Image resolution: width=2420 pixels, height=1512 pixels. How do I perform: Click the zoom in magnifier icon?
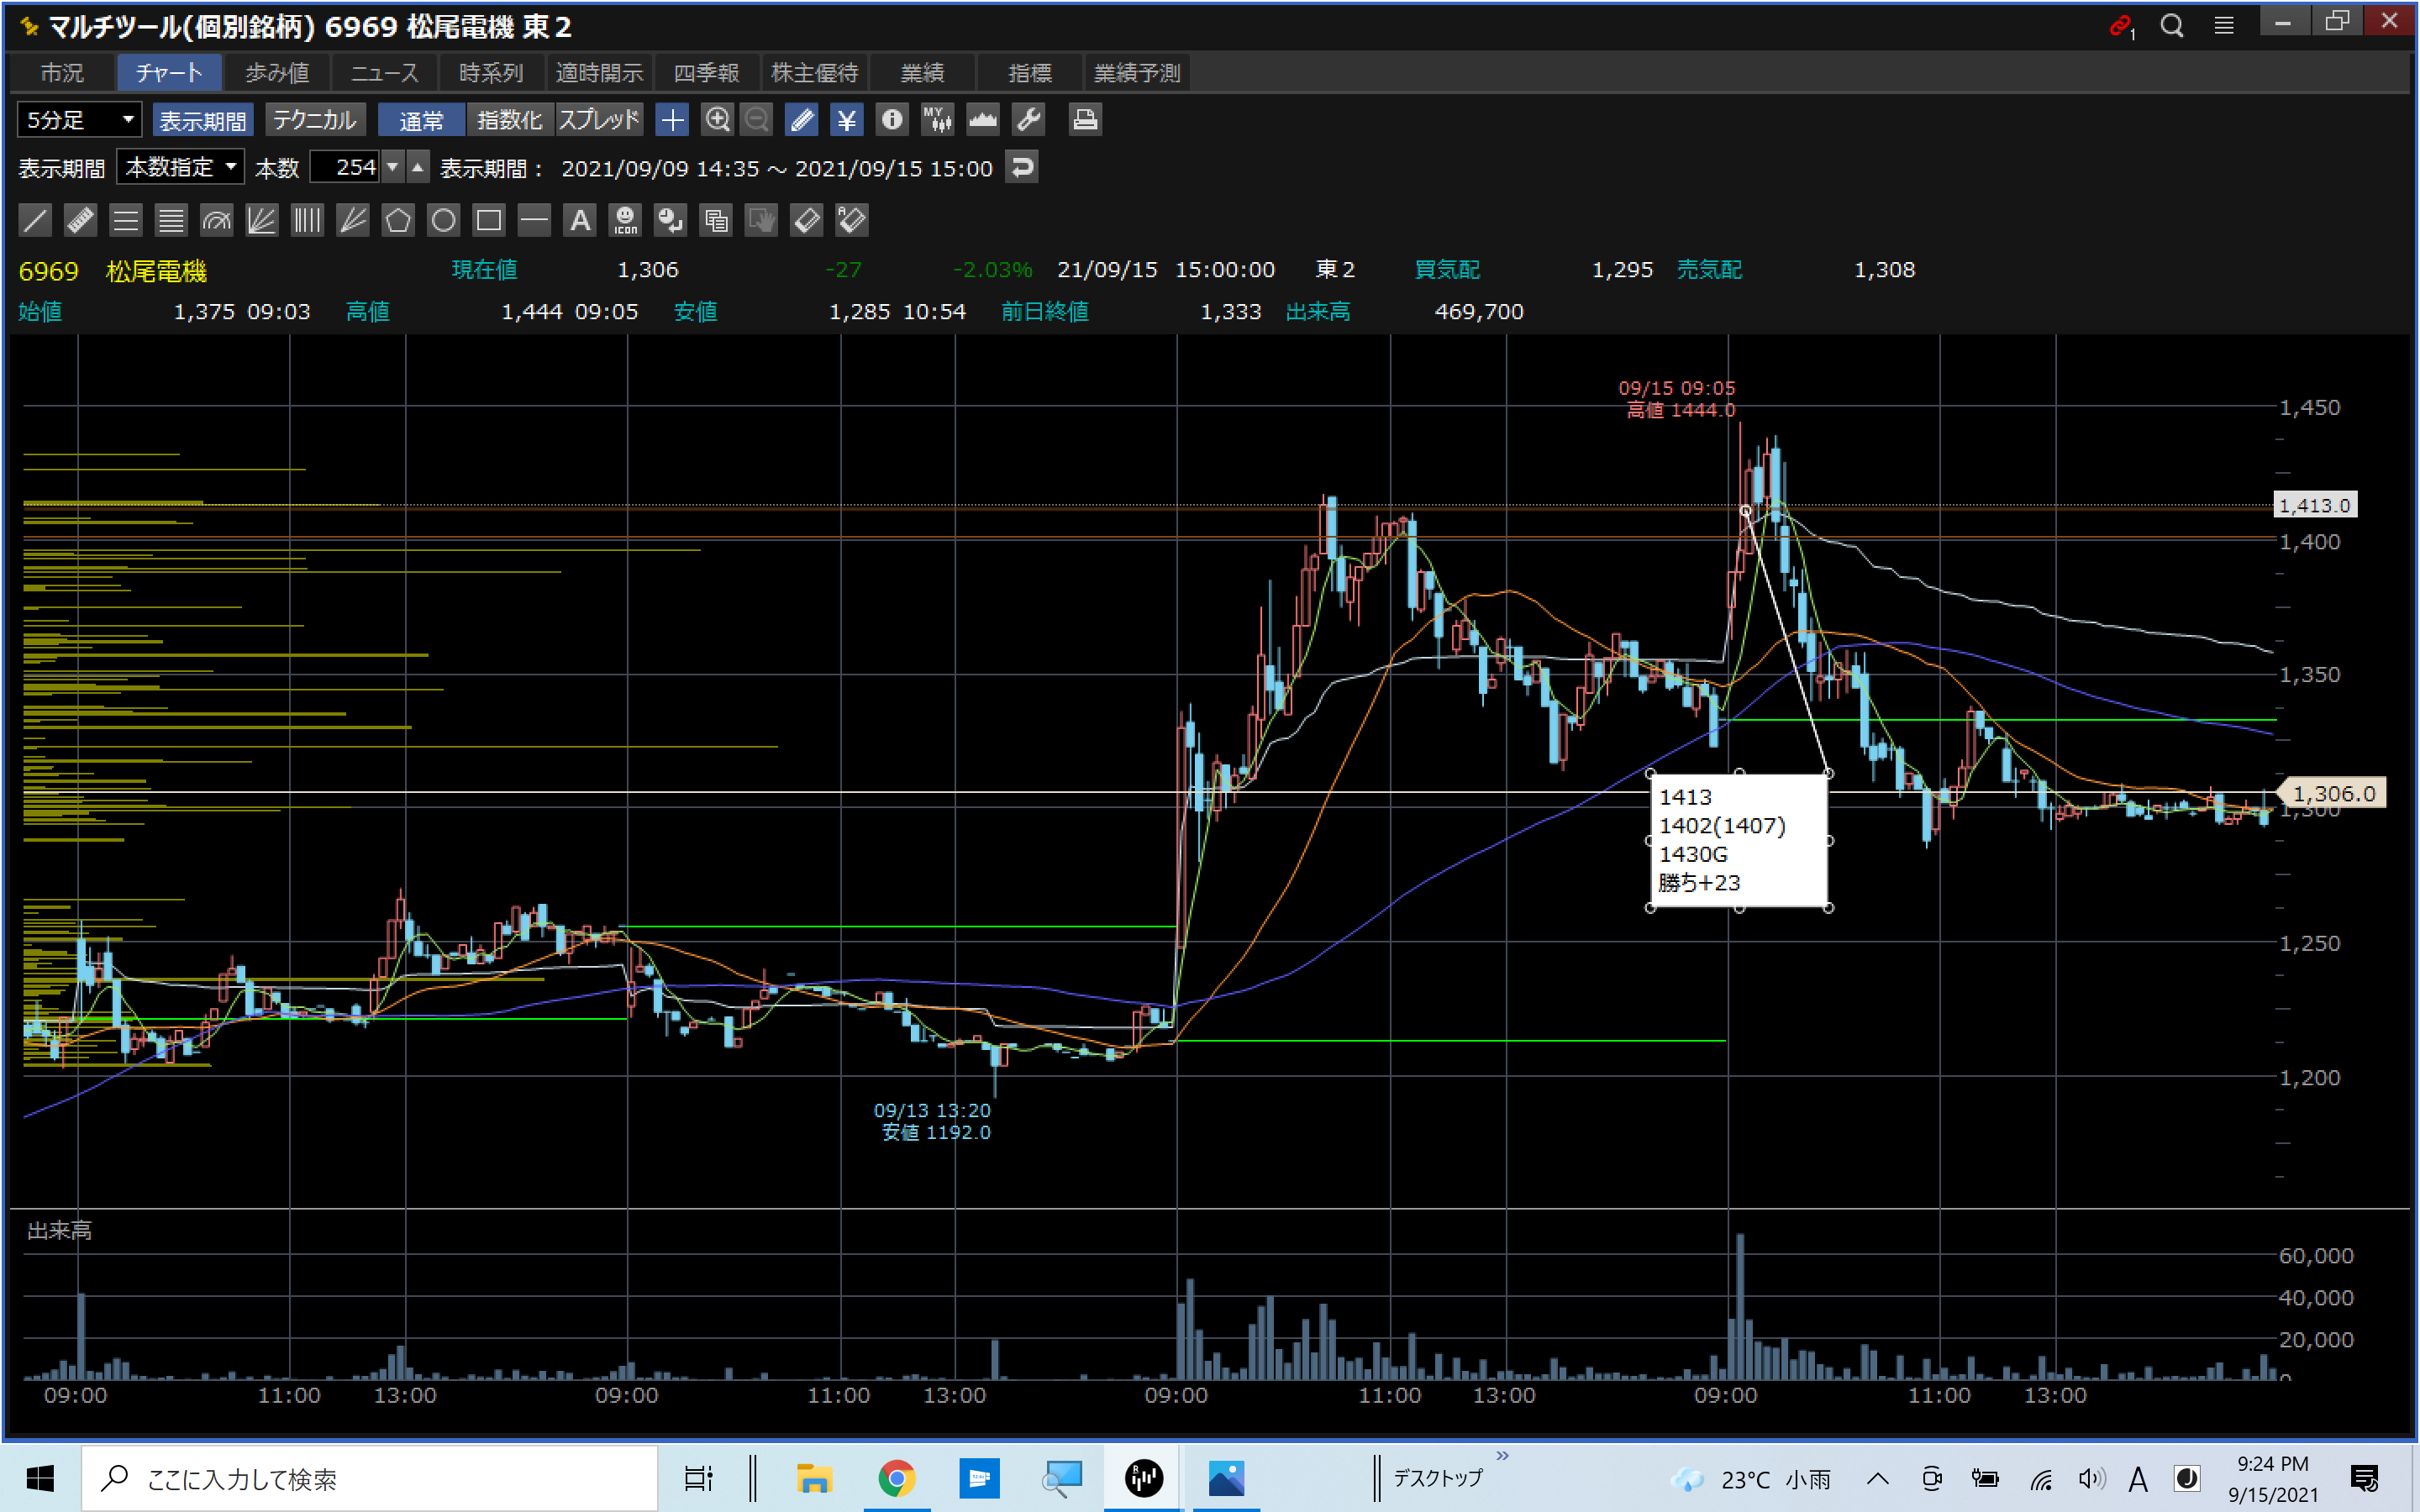pos(717,120)
